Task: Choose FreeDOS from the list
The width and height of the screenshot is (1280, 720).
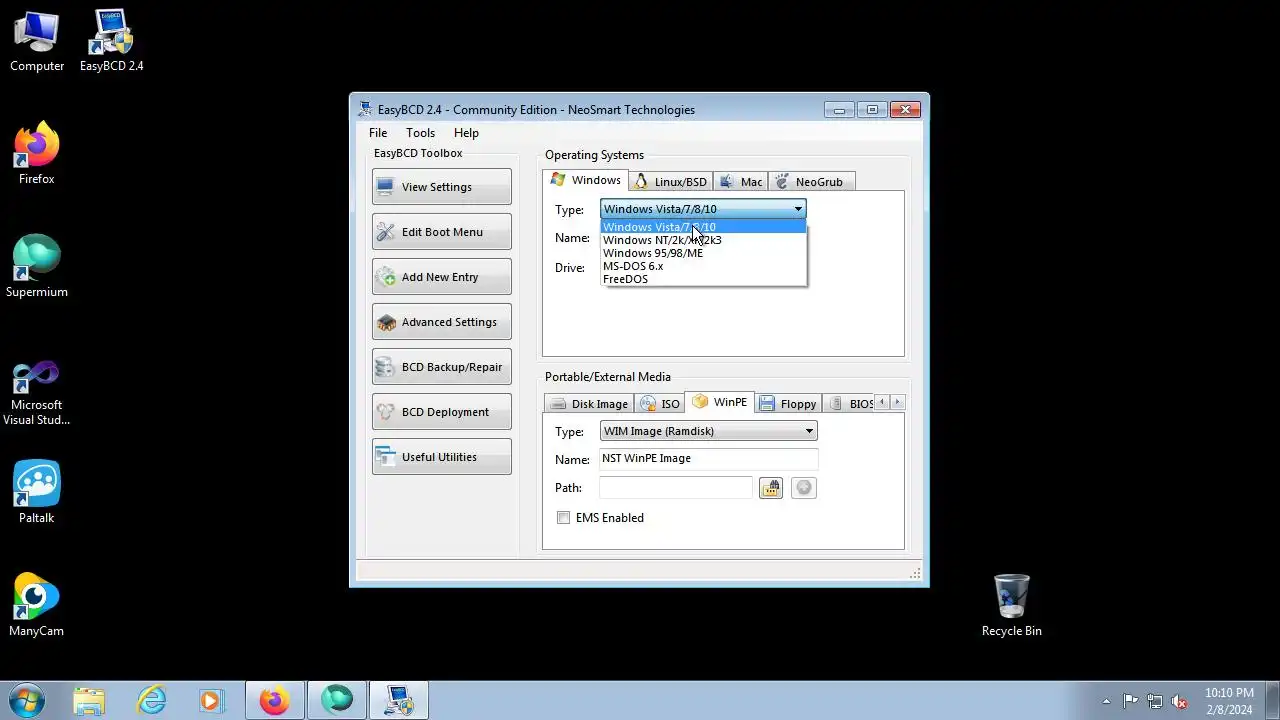Action: point(703,279)
